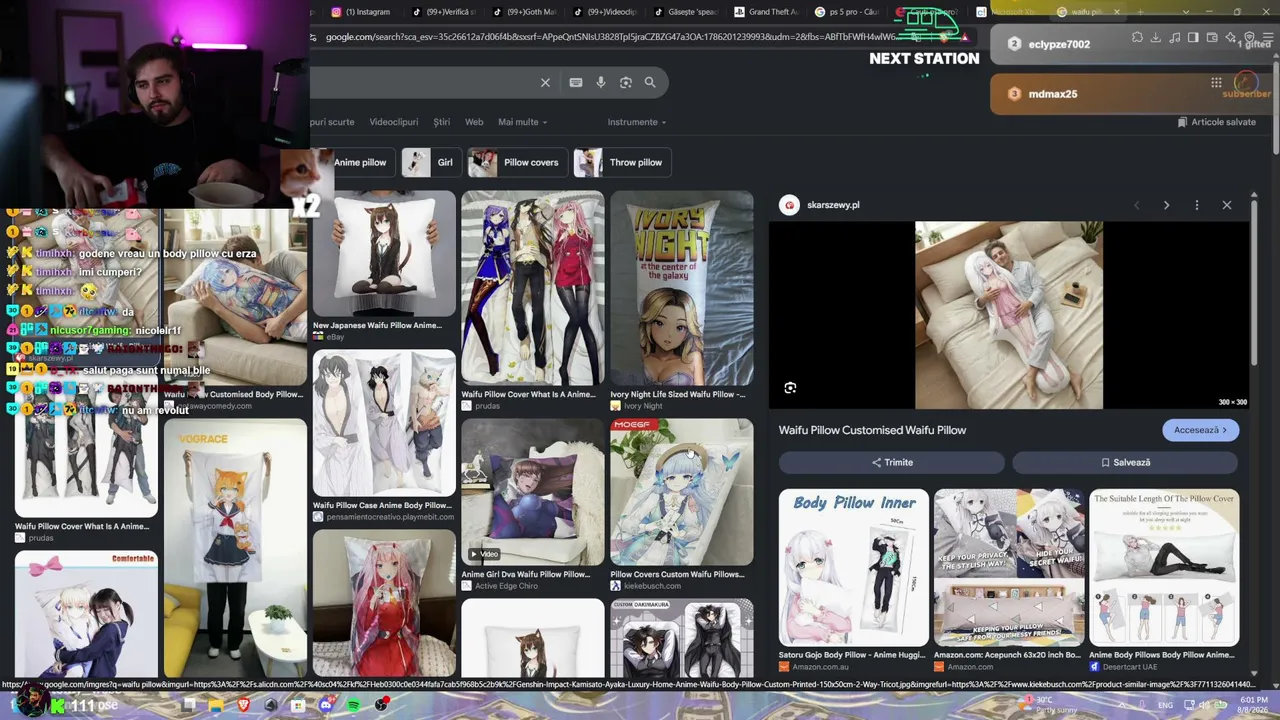The image size is (1280, 720).
Task: Open Articole salvate saved items
Action: tap(1216, 122)
